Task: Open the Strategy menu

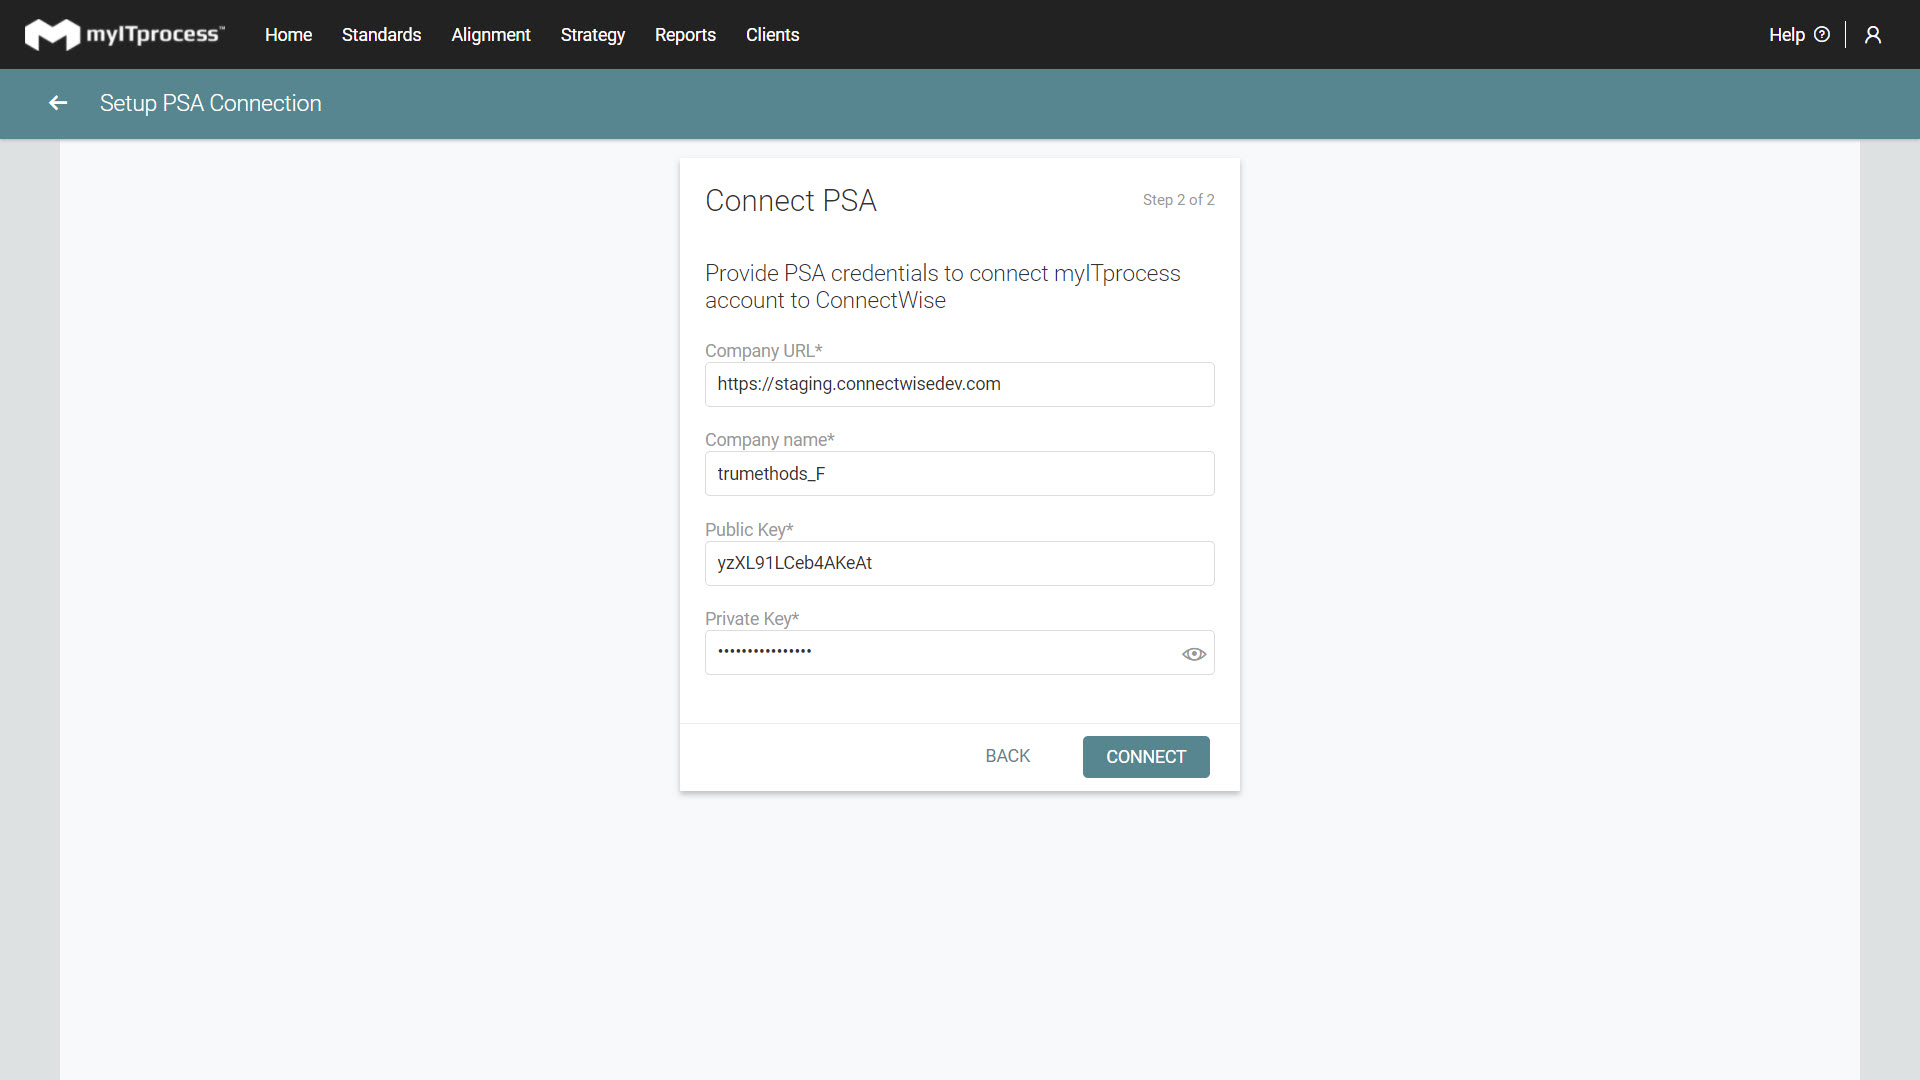Action: (x=593, y=35)
